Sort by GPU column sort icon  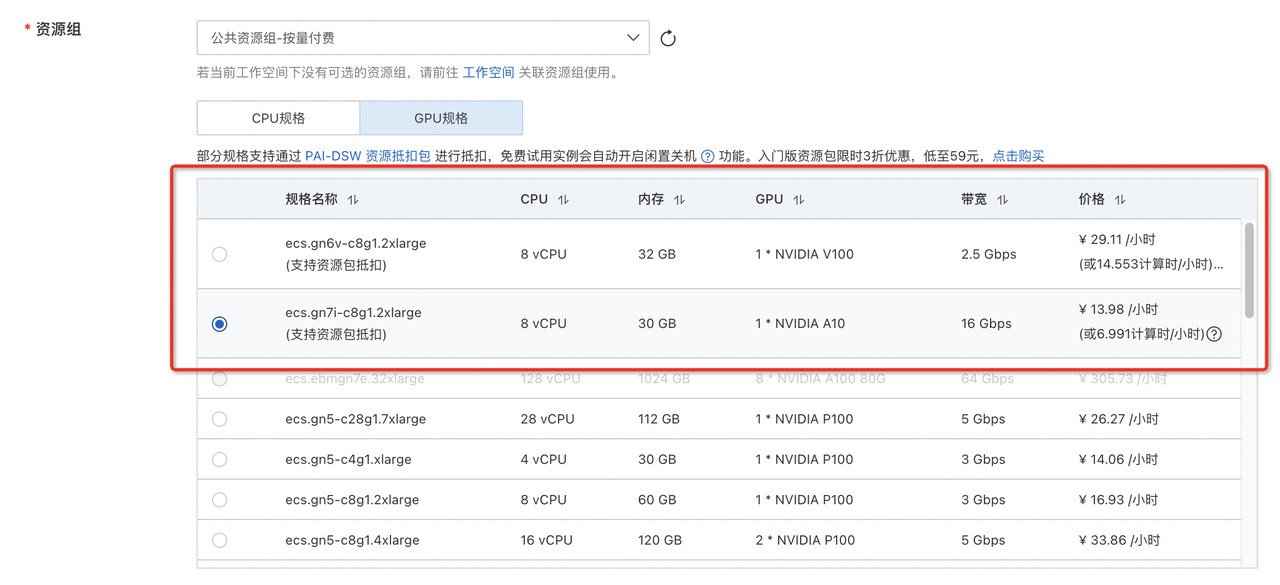[x=798, y=200]
